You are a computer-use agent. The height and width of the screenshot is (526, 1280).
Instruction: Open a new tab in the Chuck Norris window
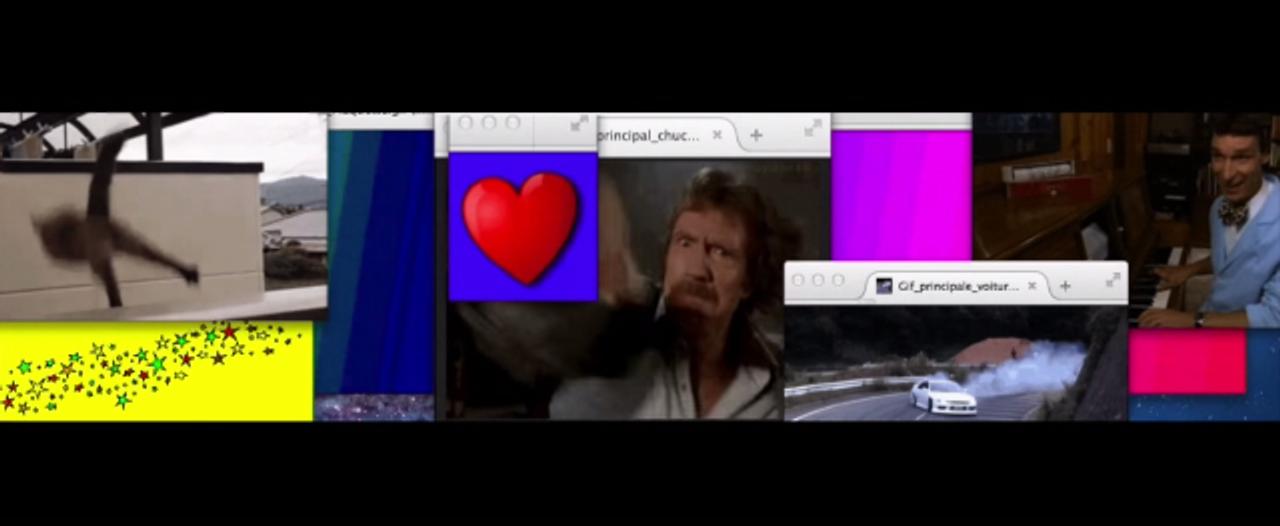(756, 135)
